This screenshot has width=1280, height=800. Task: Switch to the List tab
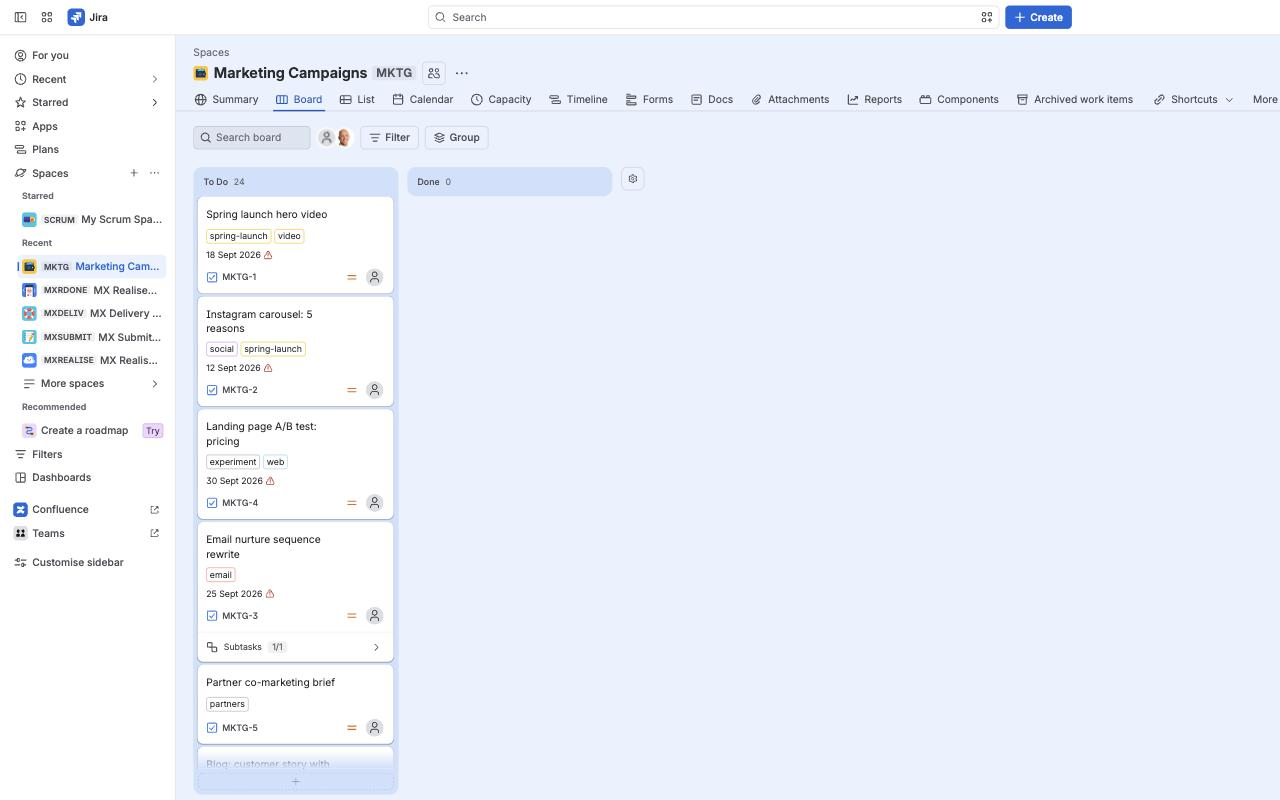pyautogui.click(x=357, y=99)
